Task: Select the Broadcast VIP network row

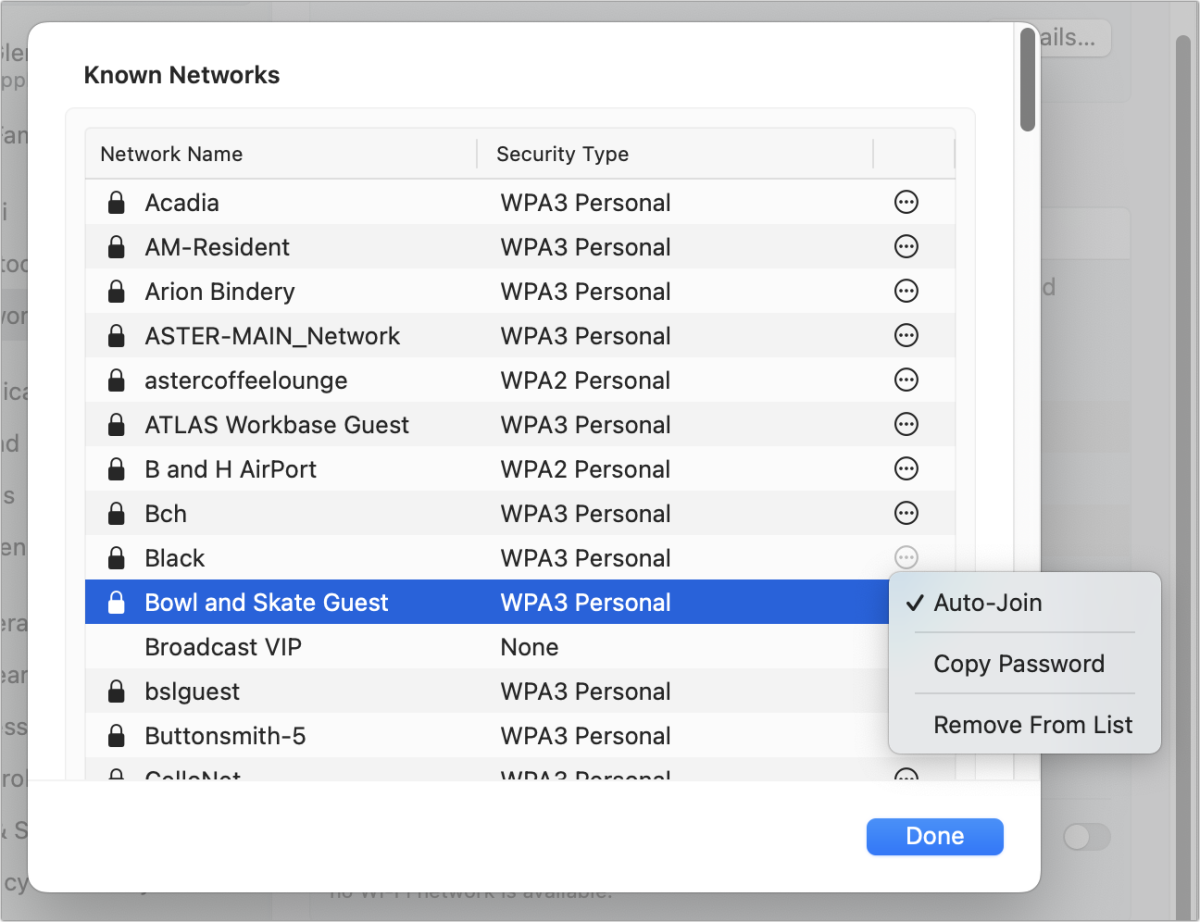Action: (x=520, y=647)
